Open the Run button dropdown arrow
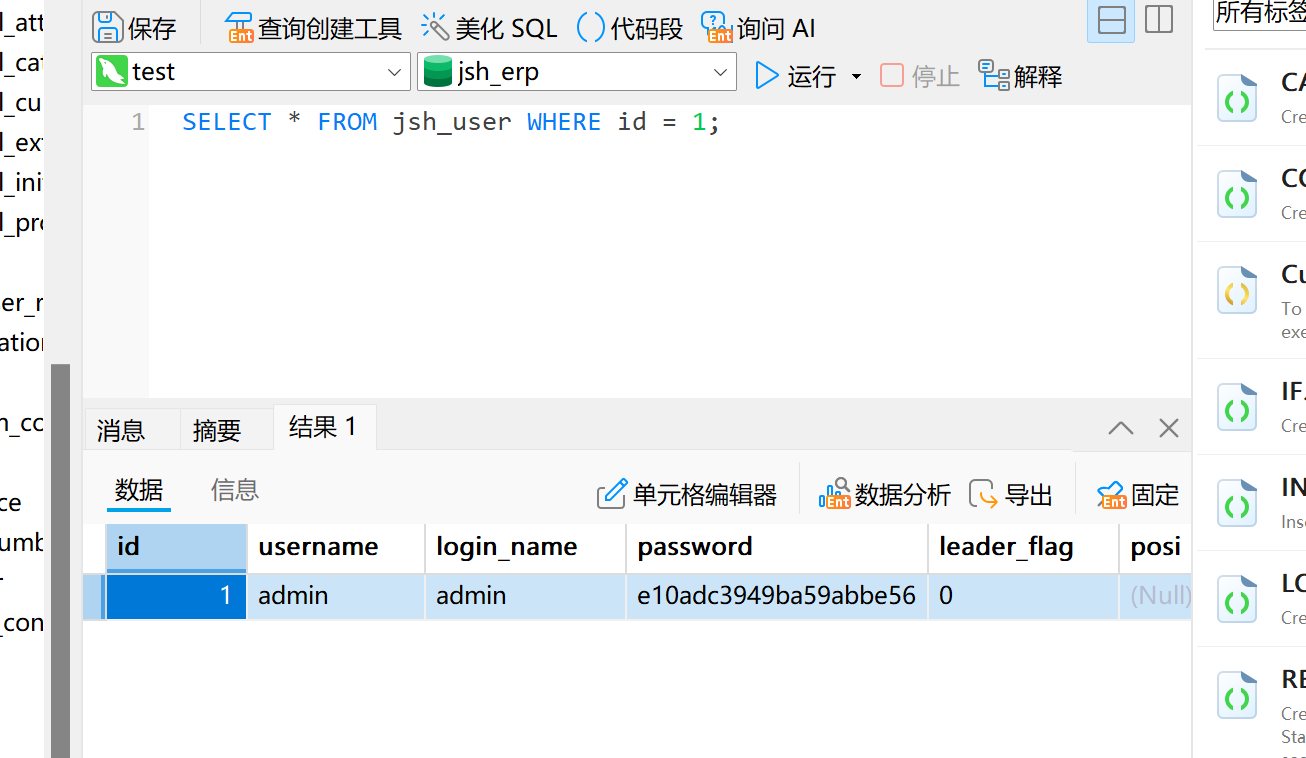This screenshot has width=1306, height=758. coord(856,77)
